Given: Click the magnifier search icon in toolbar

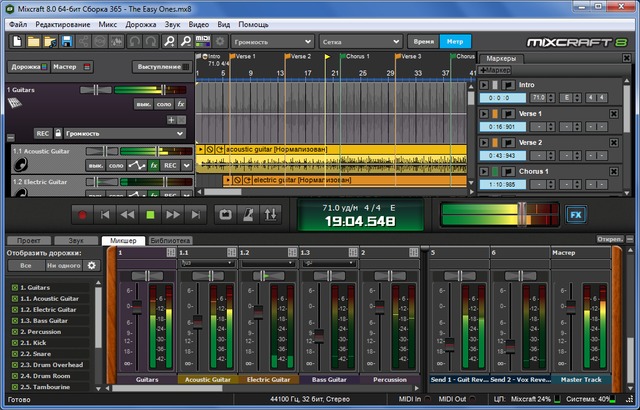Looking at the screenshot, I should (170, 42).
